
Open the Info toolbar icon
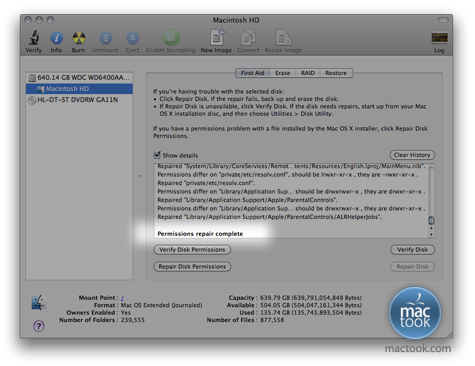56,38
